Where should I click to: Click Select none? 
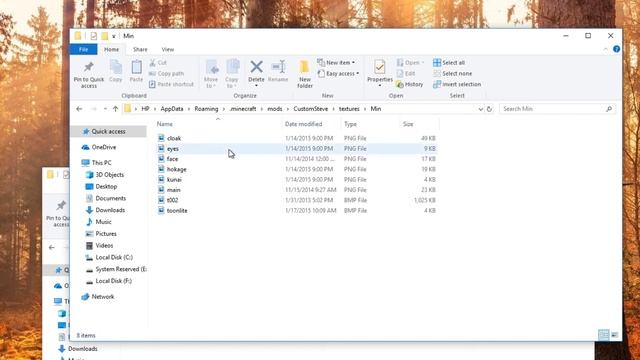coord(453,73)
